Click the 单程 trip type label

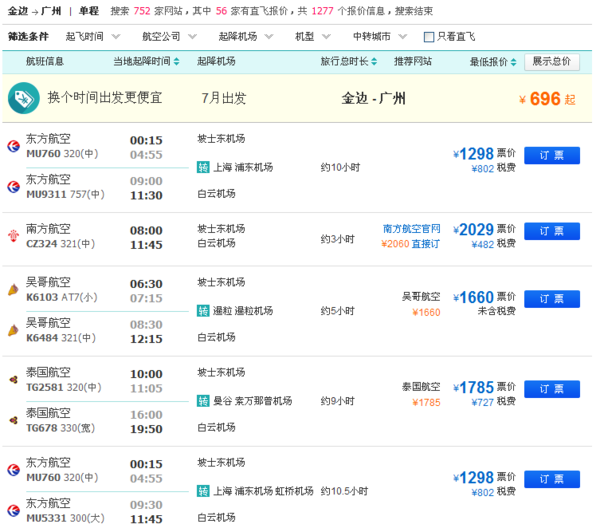[89, 11]
